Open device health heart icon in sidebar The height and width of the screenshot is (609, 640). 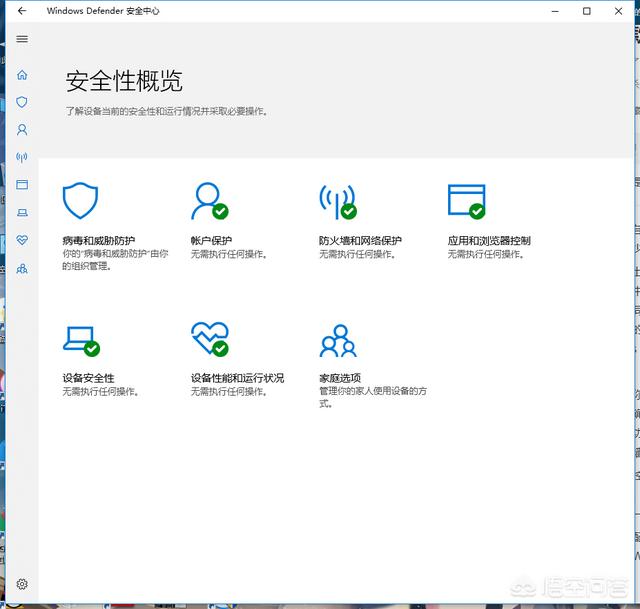[x=22, y=240]
